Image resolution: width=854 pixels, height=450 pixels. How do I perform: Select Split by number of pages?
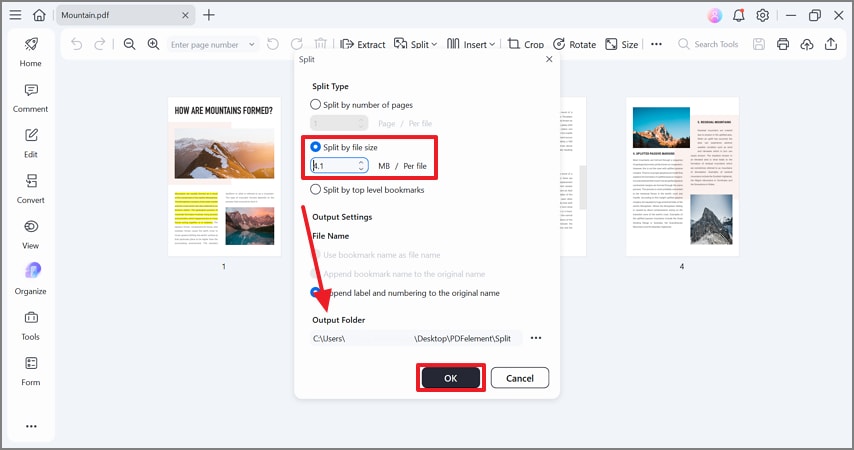362,105
